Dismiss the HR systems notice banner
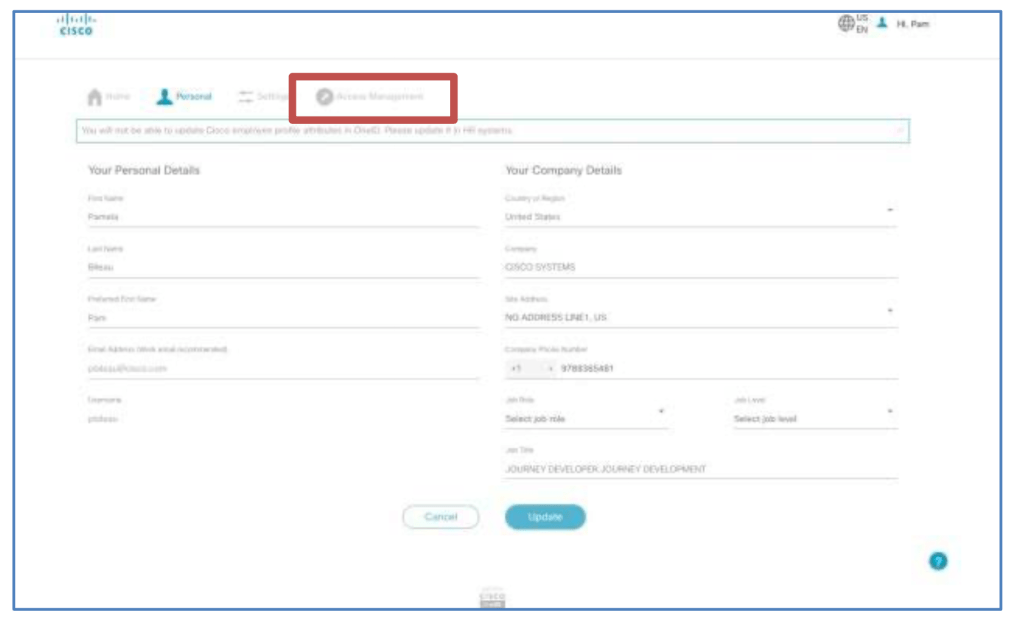This screenshot has width=1023, height=620. (x=899, y=130)
